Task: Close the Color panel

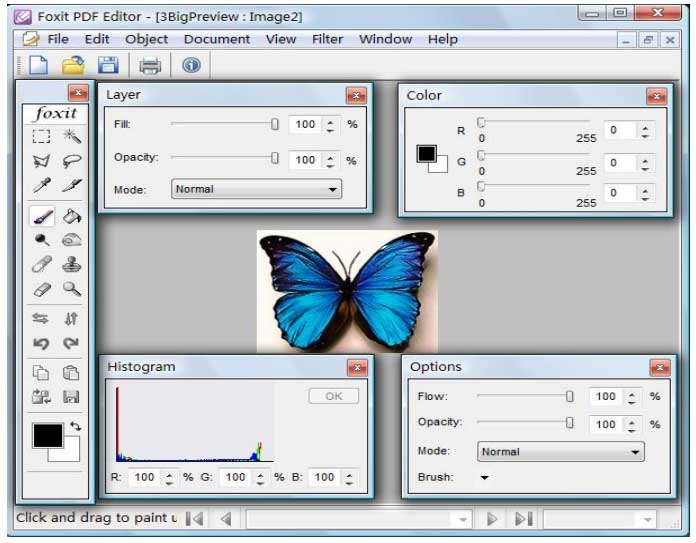Action: (656, 96)
